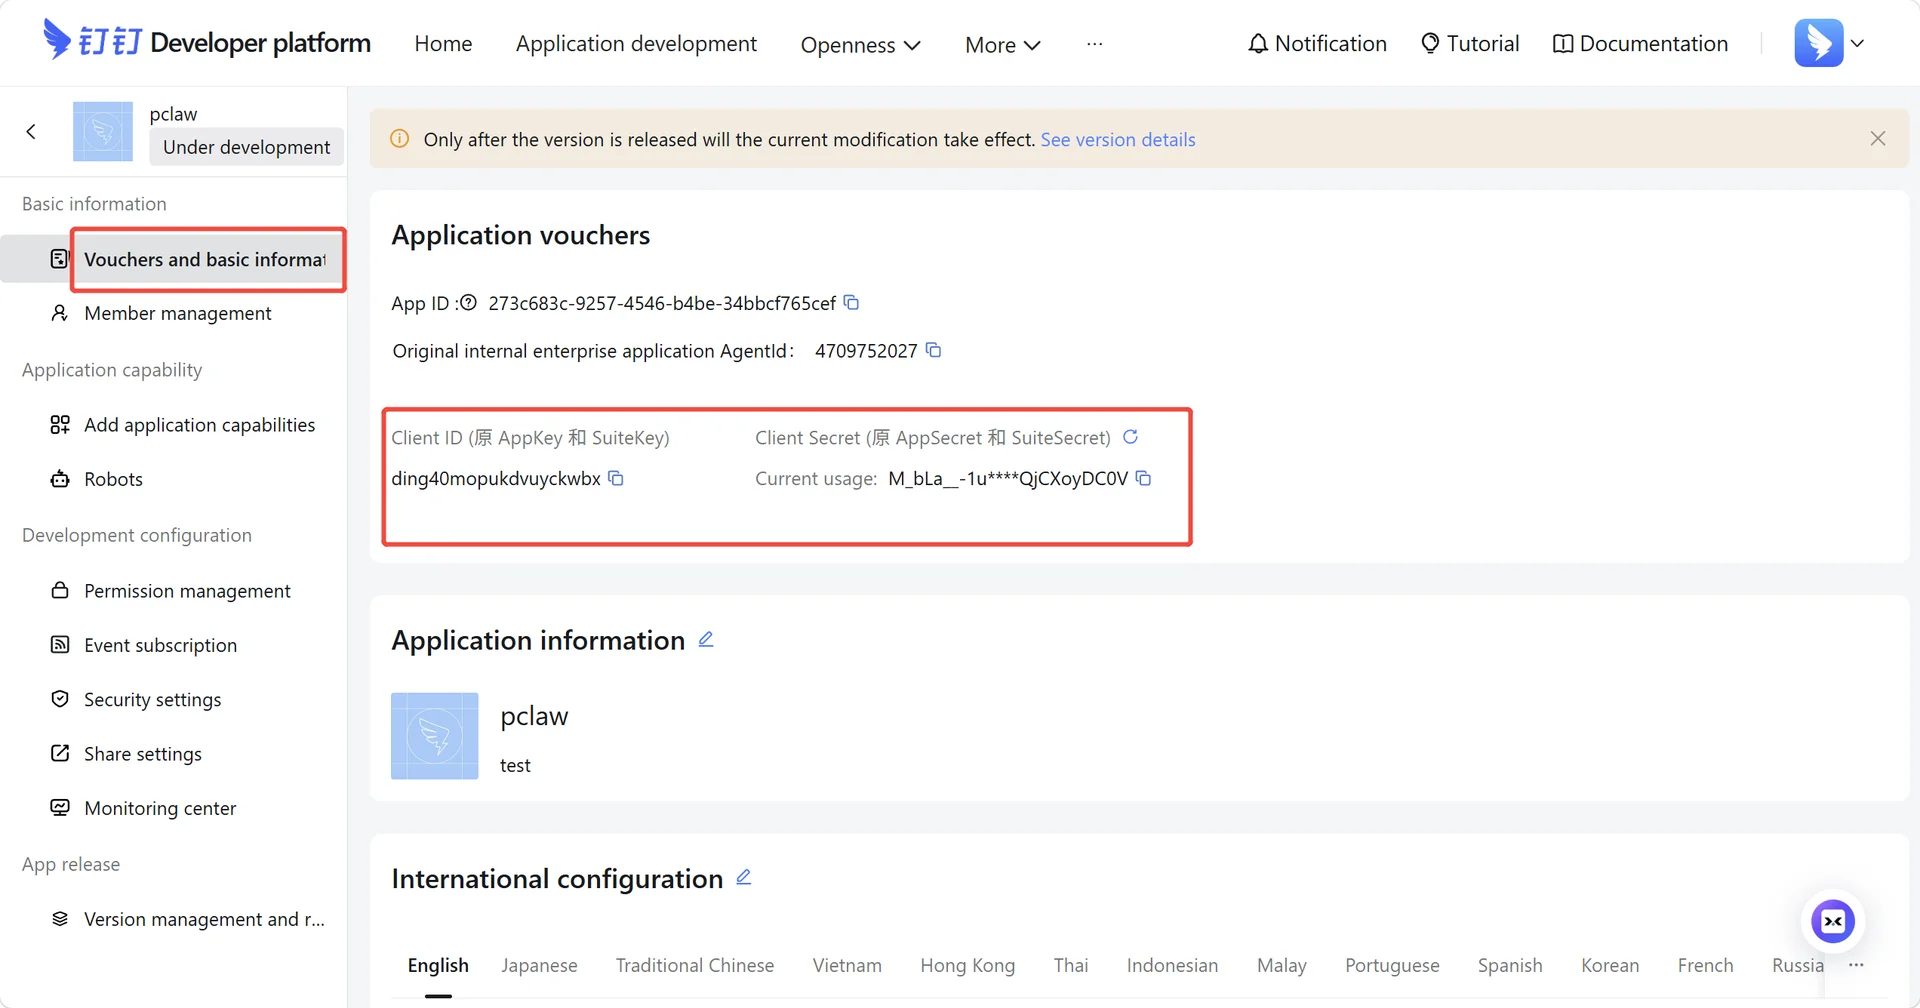Image resolution: width=1920 pixels, height=1008 pixels.
Task: Select the Hong Kong language tab
Action: [967, 965]
